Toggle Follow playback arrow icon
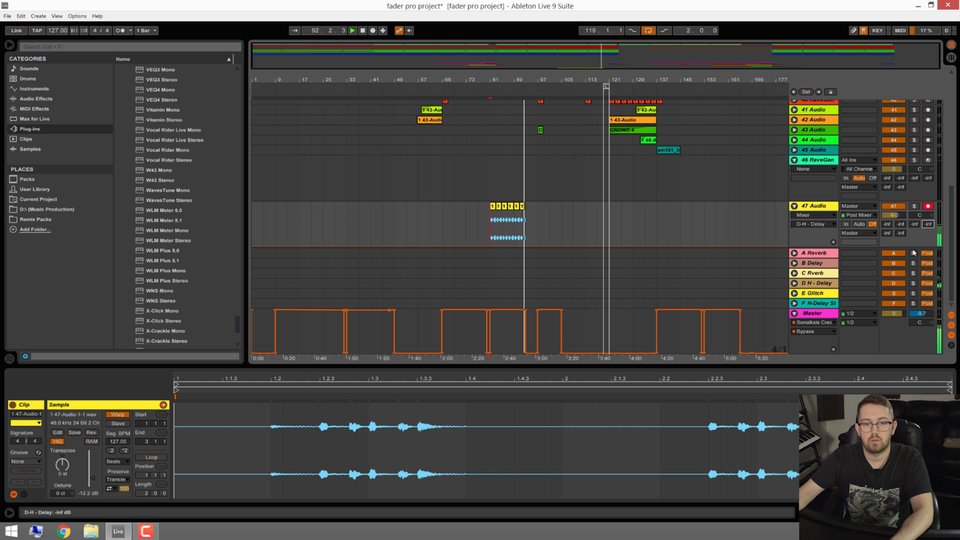960x540 pixels. 294,30
